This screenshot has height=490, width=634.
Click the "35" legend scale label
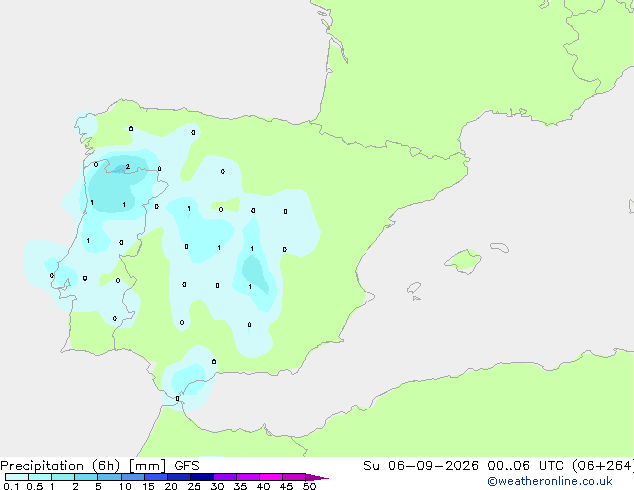coord(240,486)
